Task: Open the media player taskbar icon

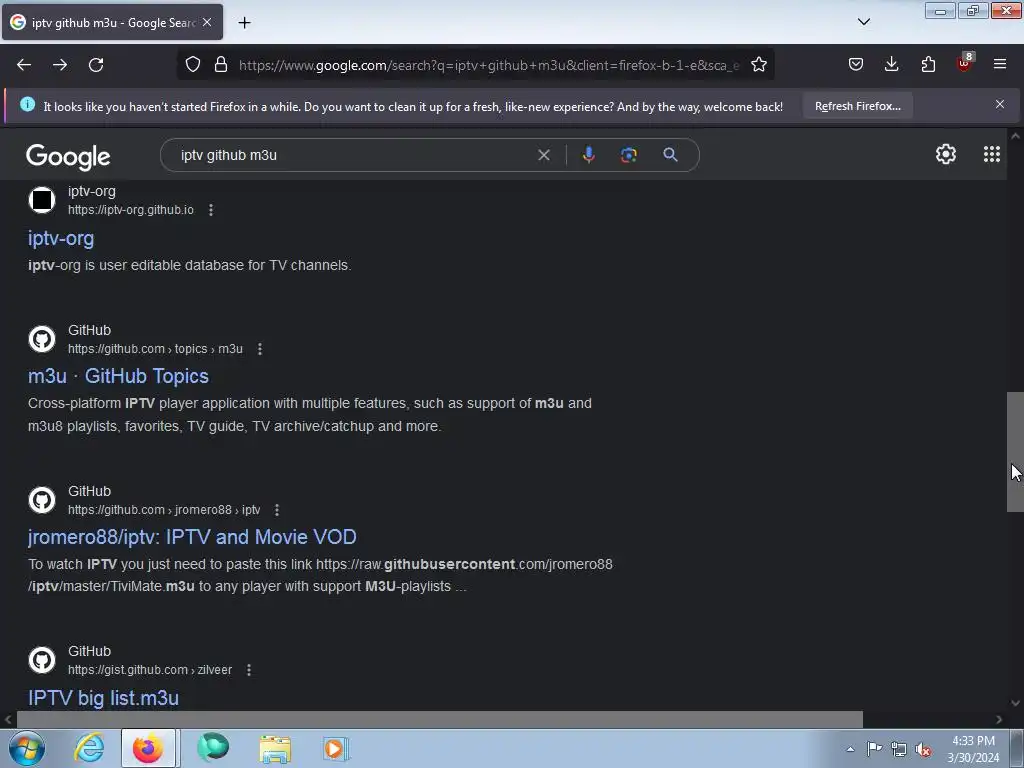Action: coord(336,748)
